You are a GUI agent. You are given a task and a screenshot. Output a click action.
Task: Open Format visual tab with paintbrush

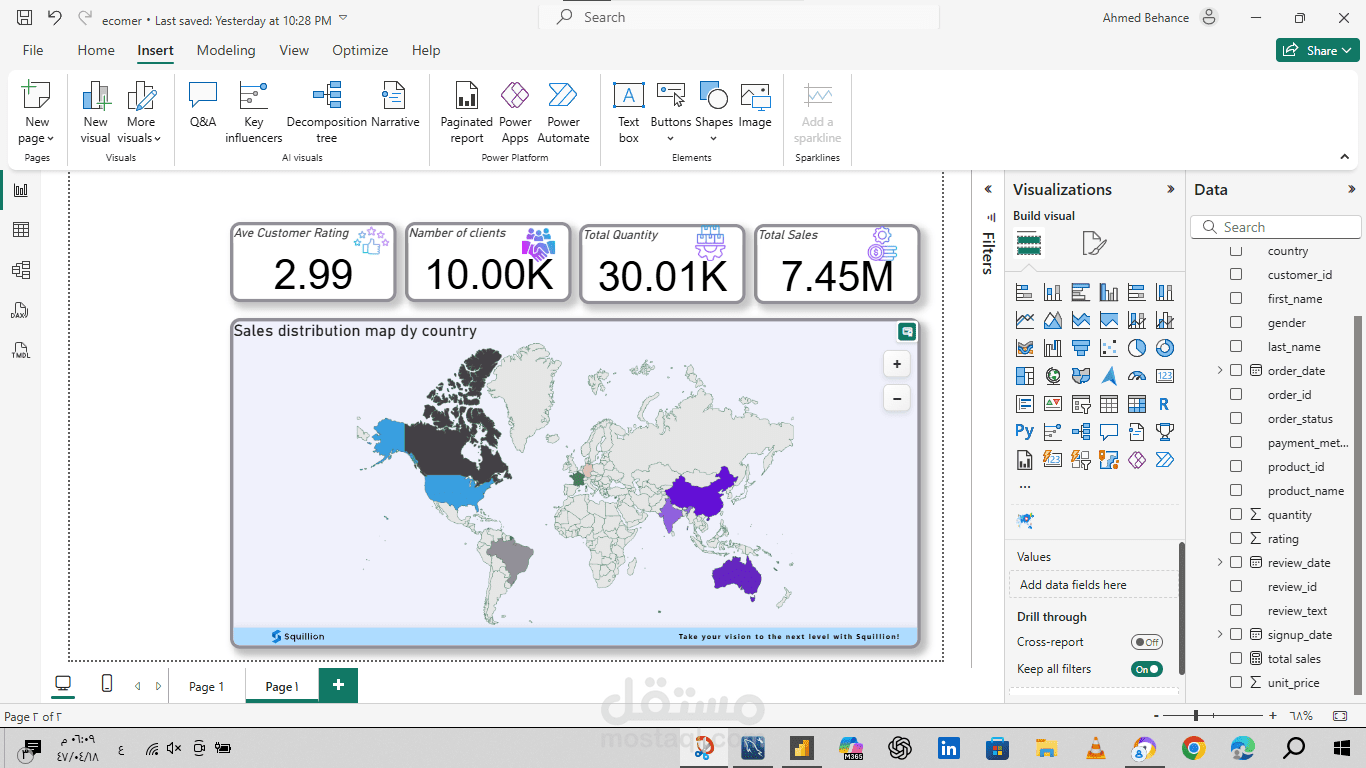(x=1094, y=243)
